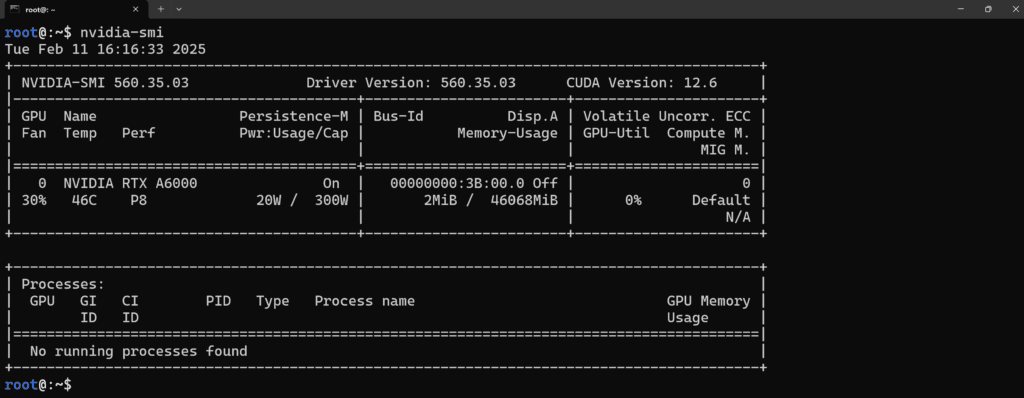
Task: Click the NVIDIA RTX A6000 GPU name
Action: [x=131, y=184]
